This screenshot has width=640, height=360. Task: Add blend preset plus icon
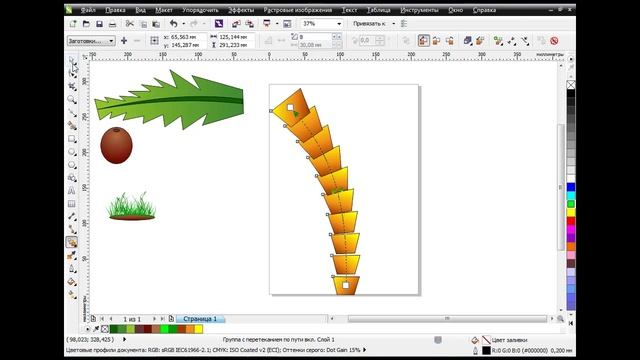(124, 41)
